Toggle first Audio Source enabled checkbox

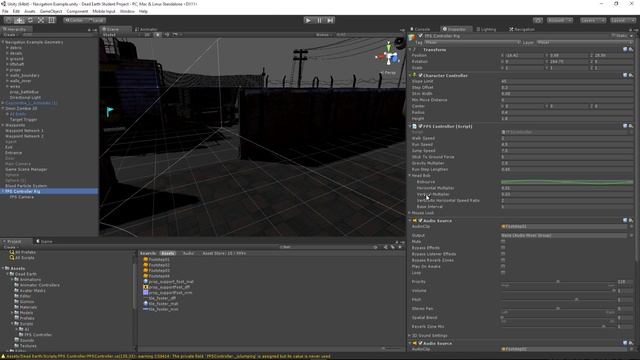[420, 220]
